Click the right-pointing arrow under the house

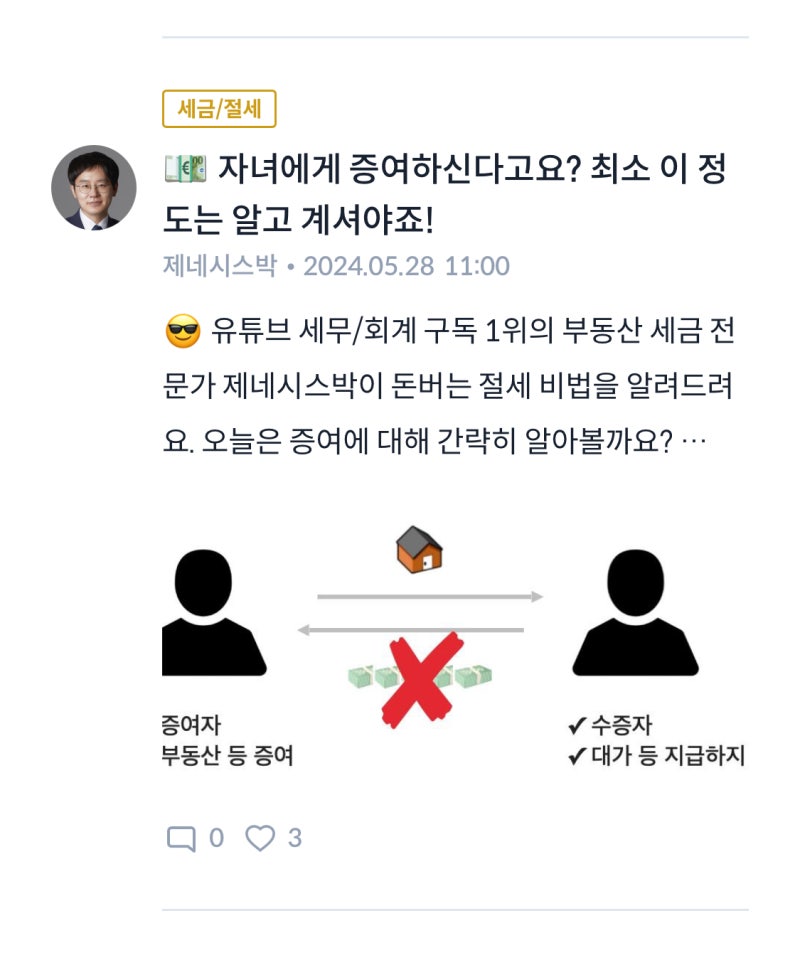430,596
